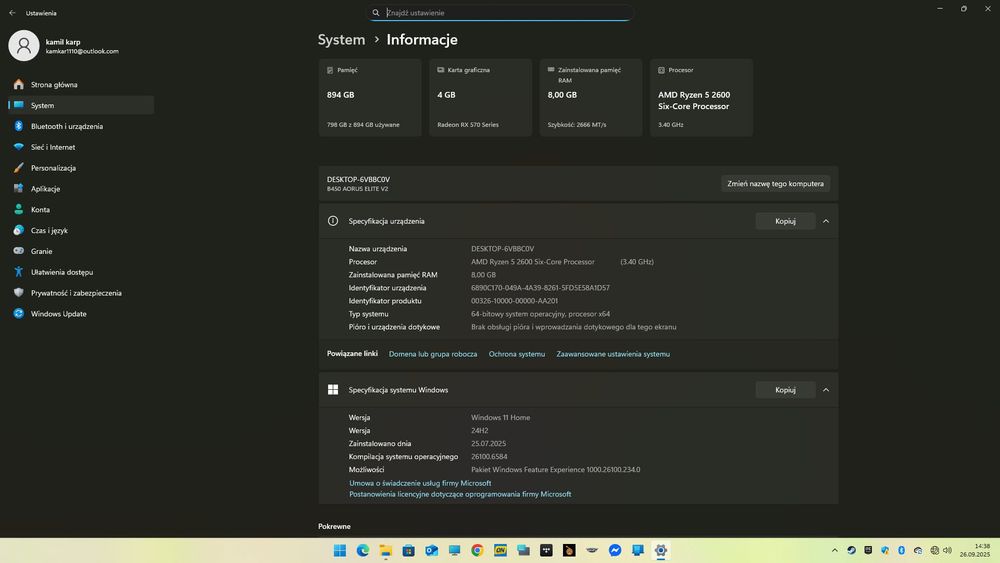Select the Windows 11 Home text
Viewport: 1000px width, 563px height.
[500, 418]
